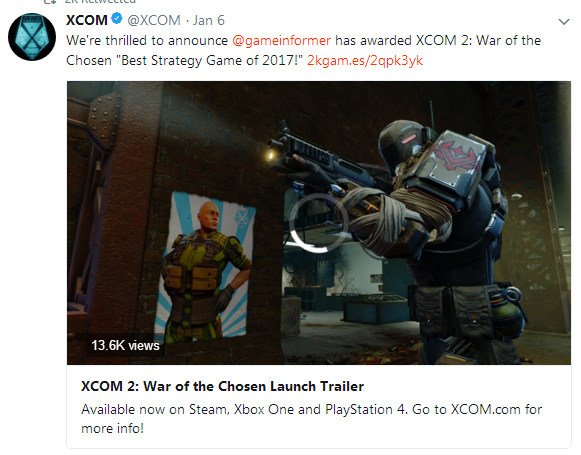Click the 13.6K views label
This screenshot has height=455, width=581.
[125, 345]
